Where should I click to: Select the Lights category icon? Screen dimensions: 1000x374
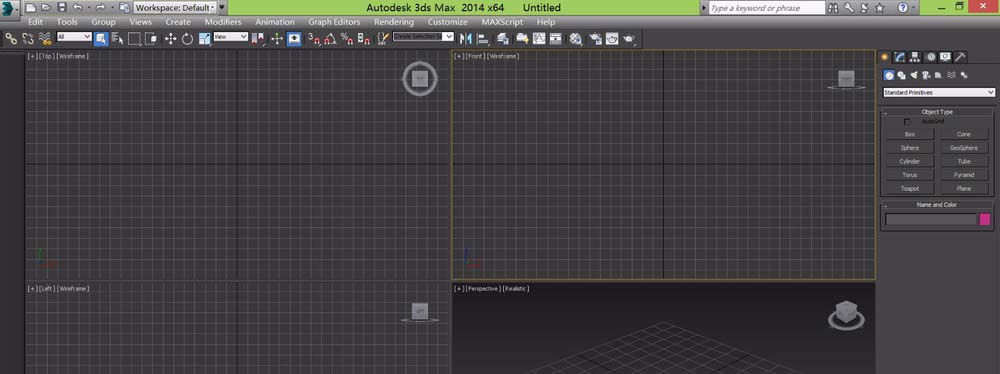914,75
